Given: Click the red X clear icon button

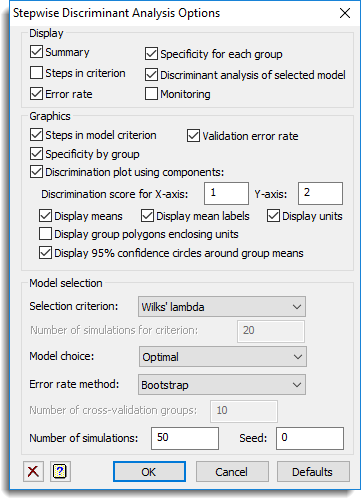Looking at the screenshot, I should [x=33, y=471].
